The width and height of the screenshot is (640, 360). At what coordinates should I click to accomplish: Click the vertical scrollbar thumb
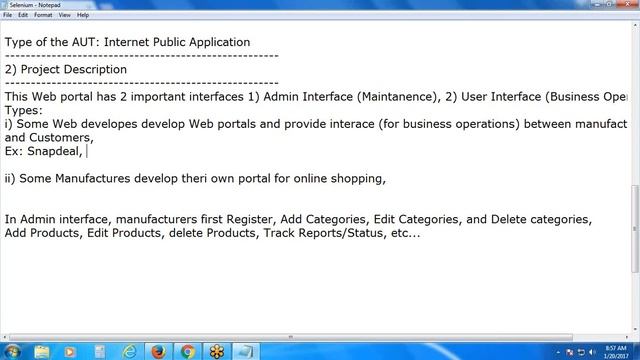[635, 229]
